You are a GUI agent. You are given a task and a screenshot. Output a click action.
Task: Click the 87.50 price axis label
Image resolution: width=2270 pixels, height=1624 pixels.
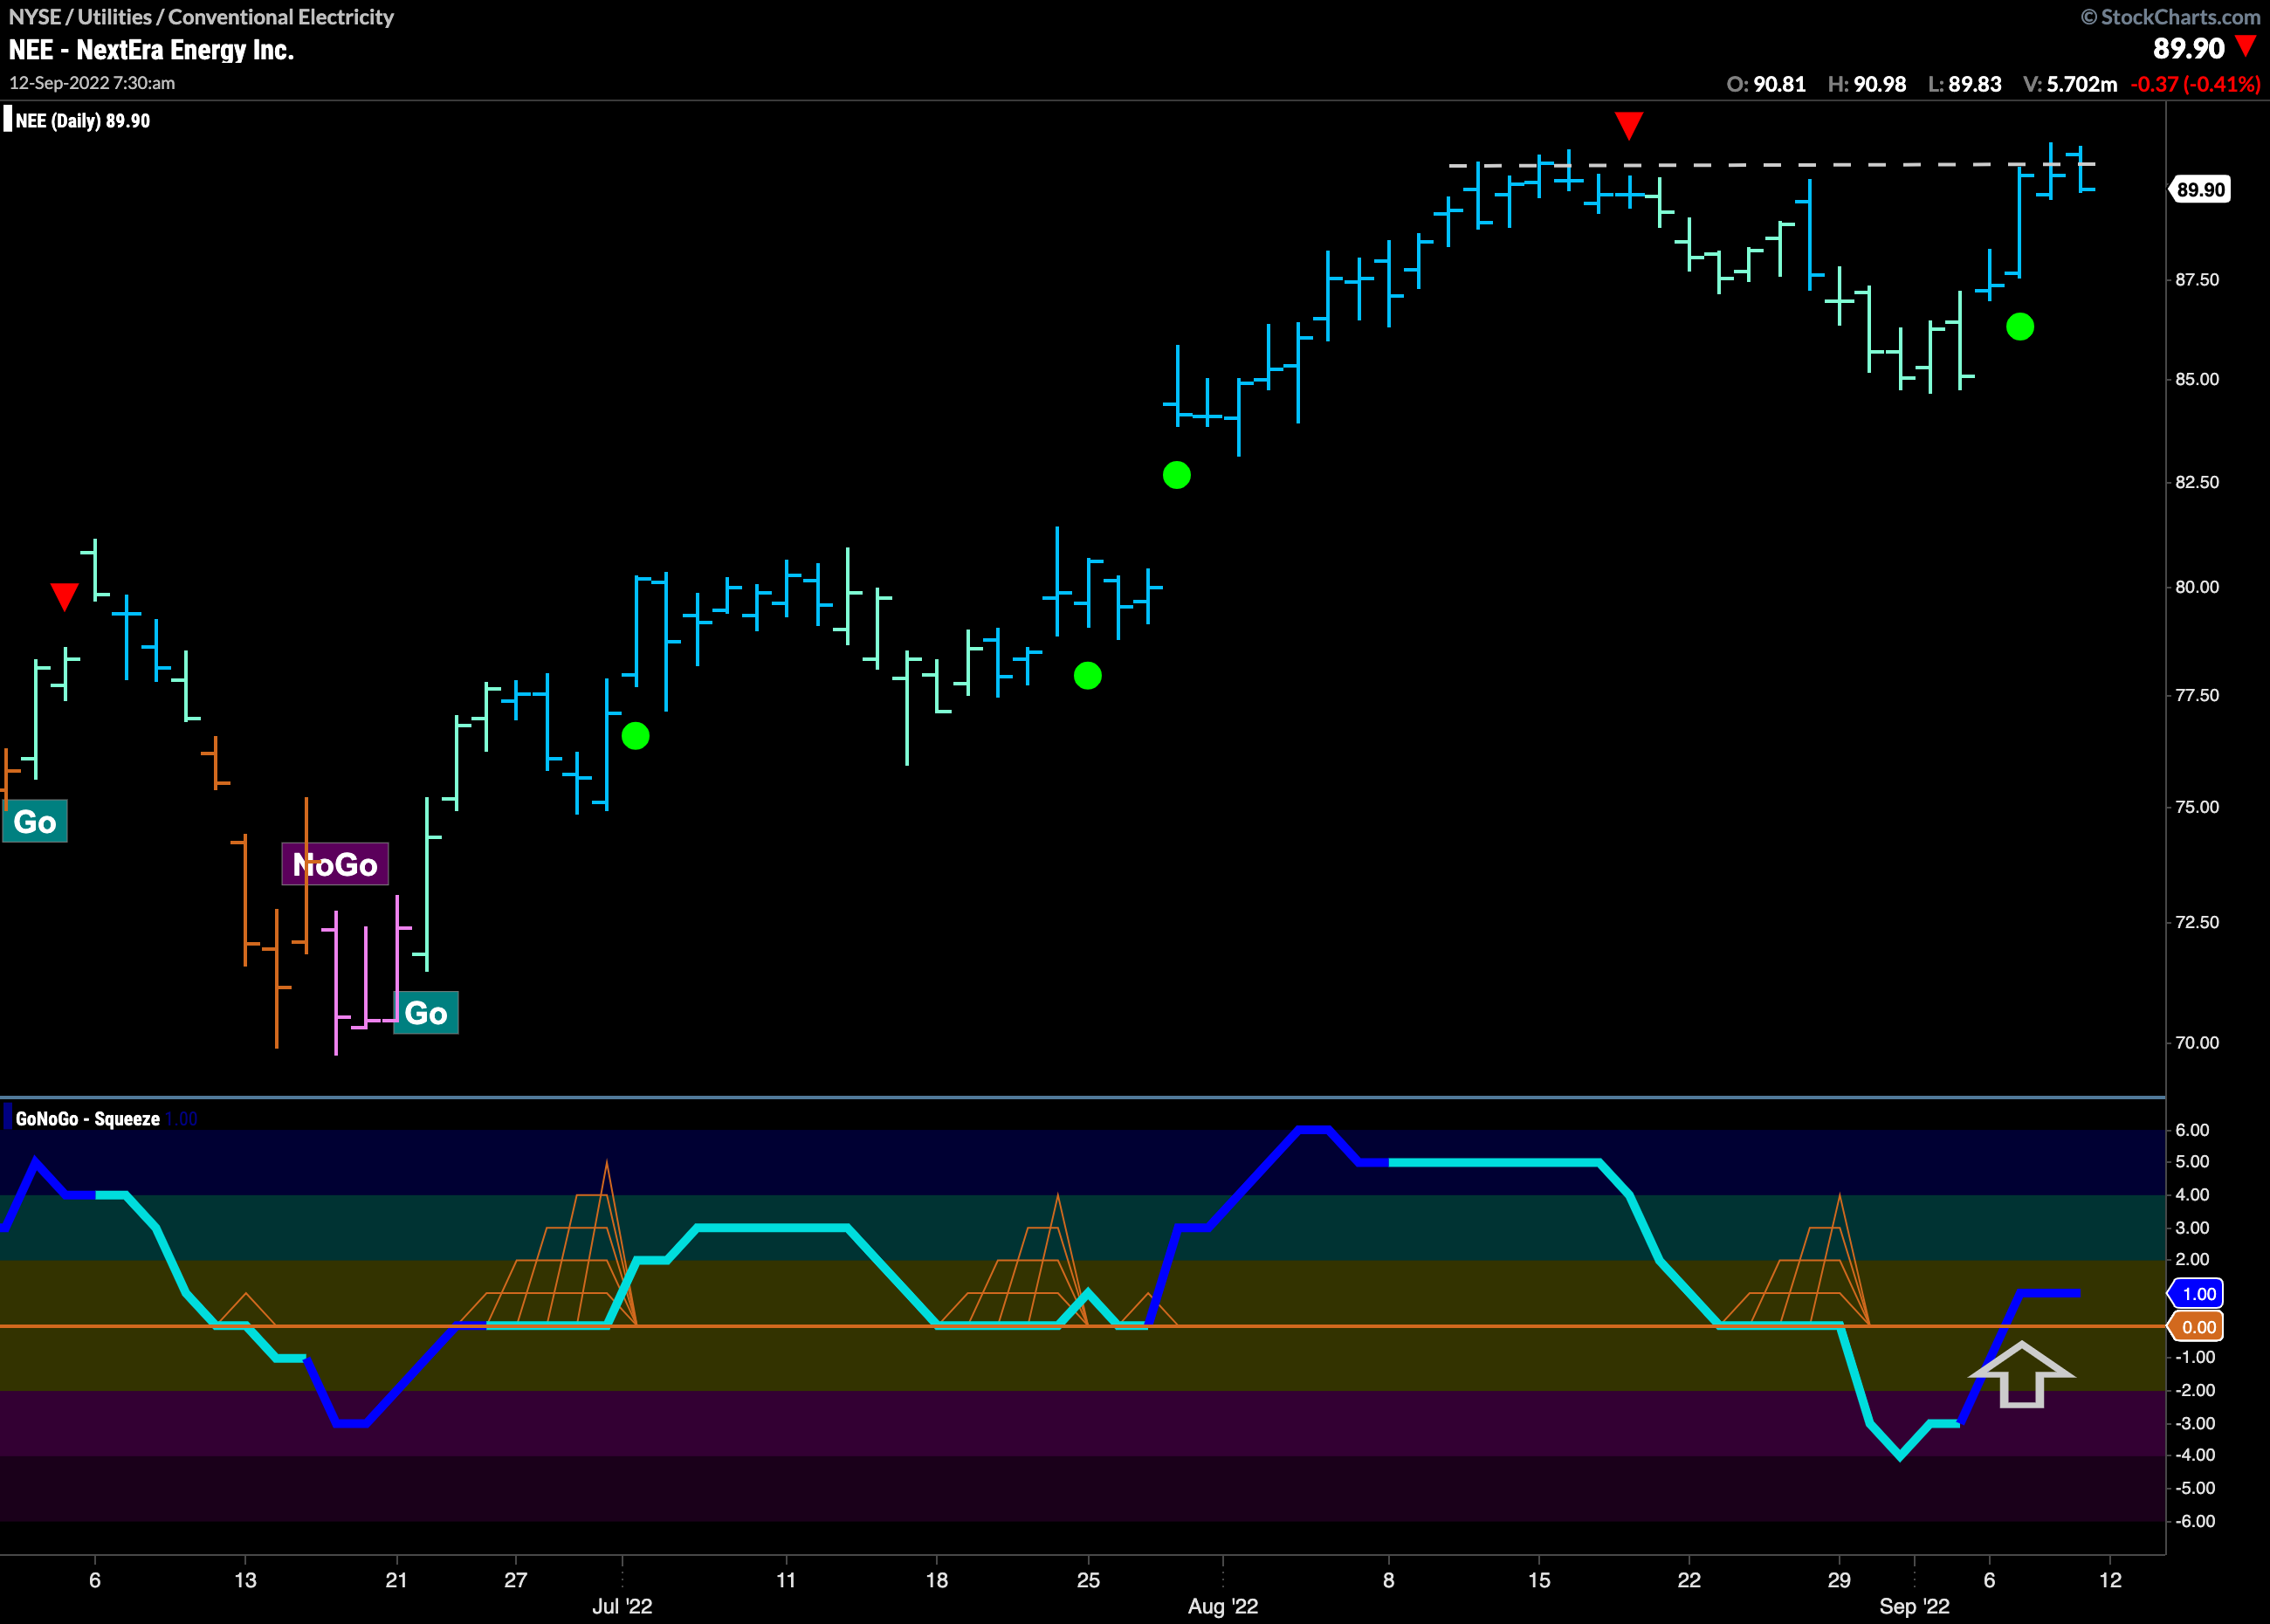pos(2197,279)
